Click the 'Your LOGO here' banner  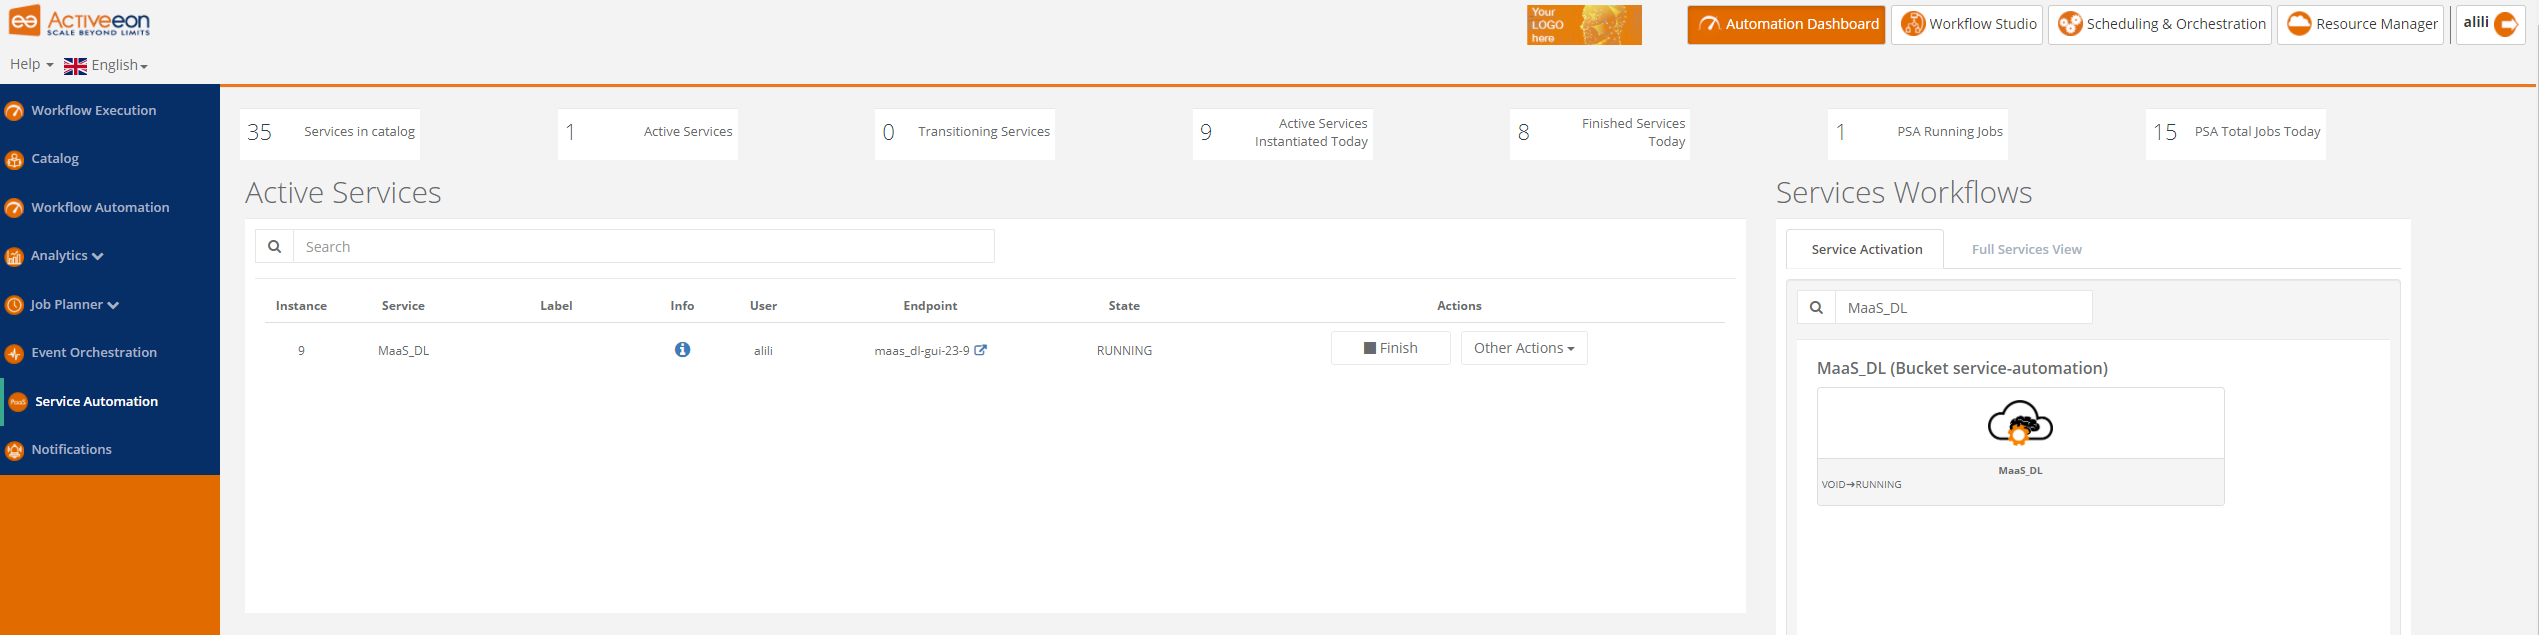(1584, 25)
